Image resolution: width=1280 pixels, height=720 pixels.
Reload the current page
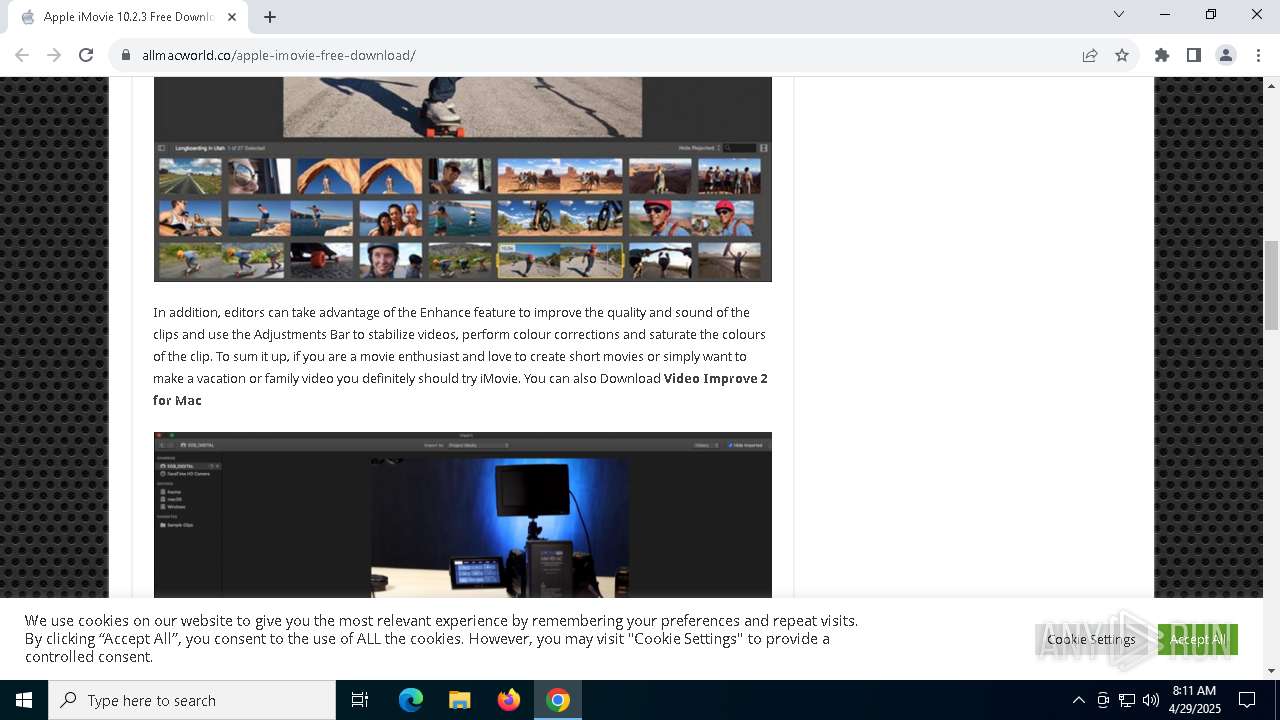click(x=86, y=55)
